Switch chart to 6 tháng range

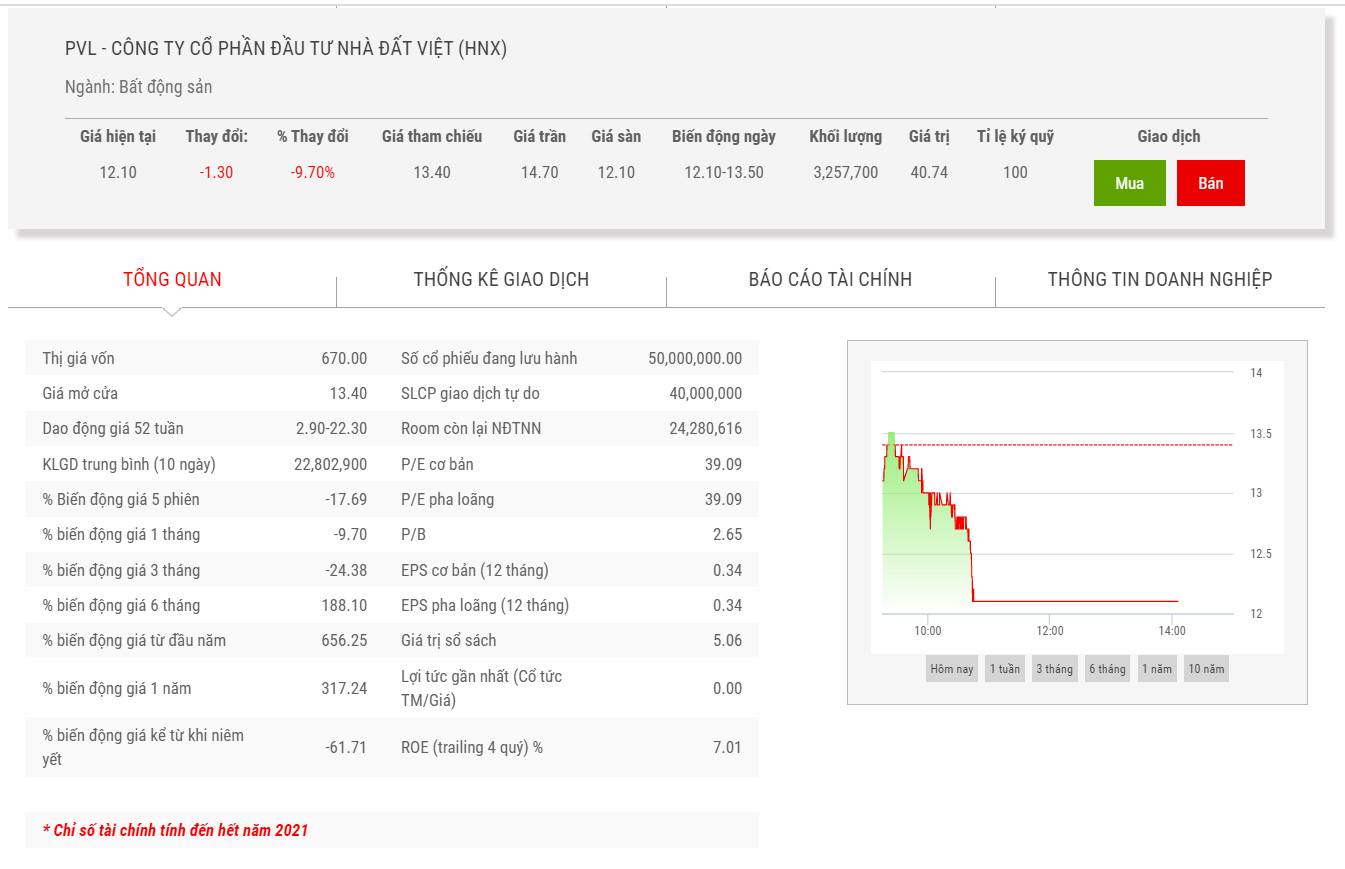[1107, 669]
